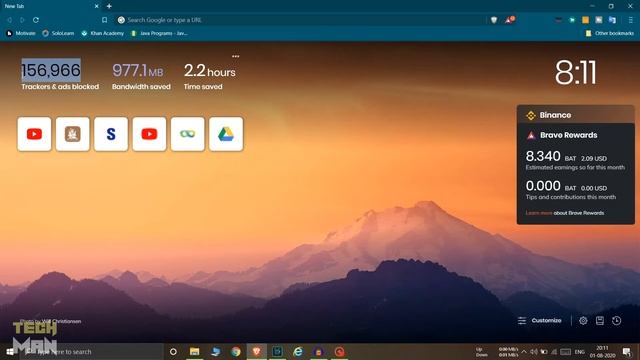Open Cortana circle icon on the taskbar
This screenshot has width=640, height=360.
coord(173,351)
